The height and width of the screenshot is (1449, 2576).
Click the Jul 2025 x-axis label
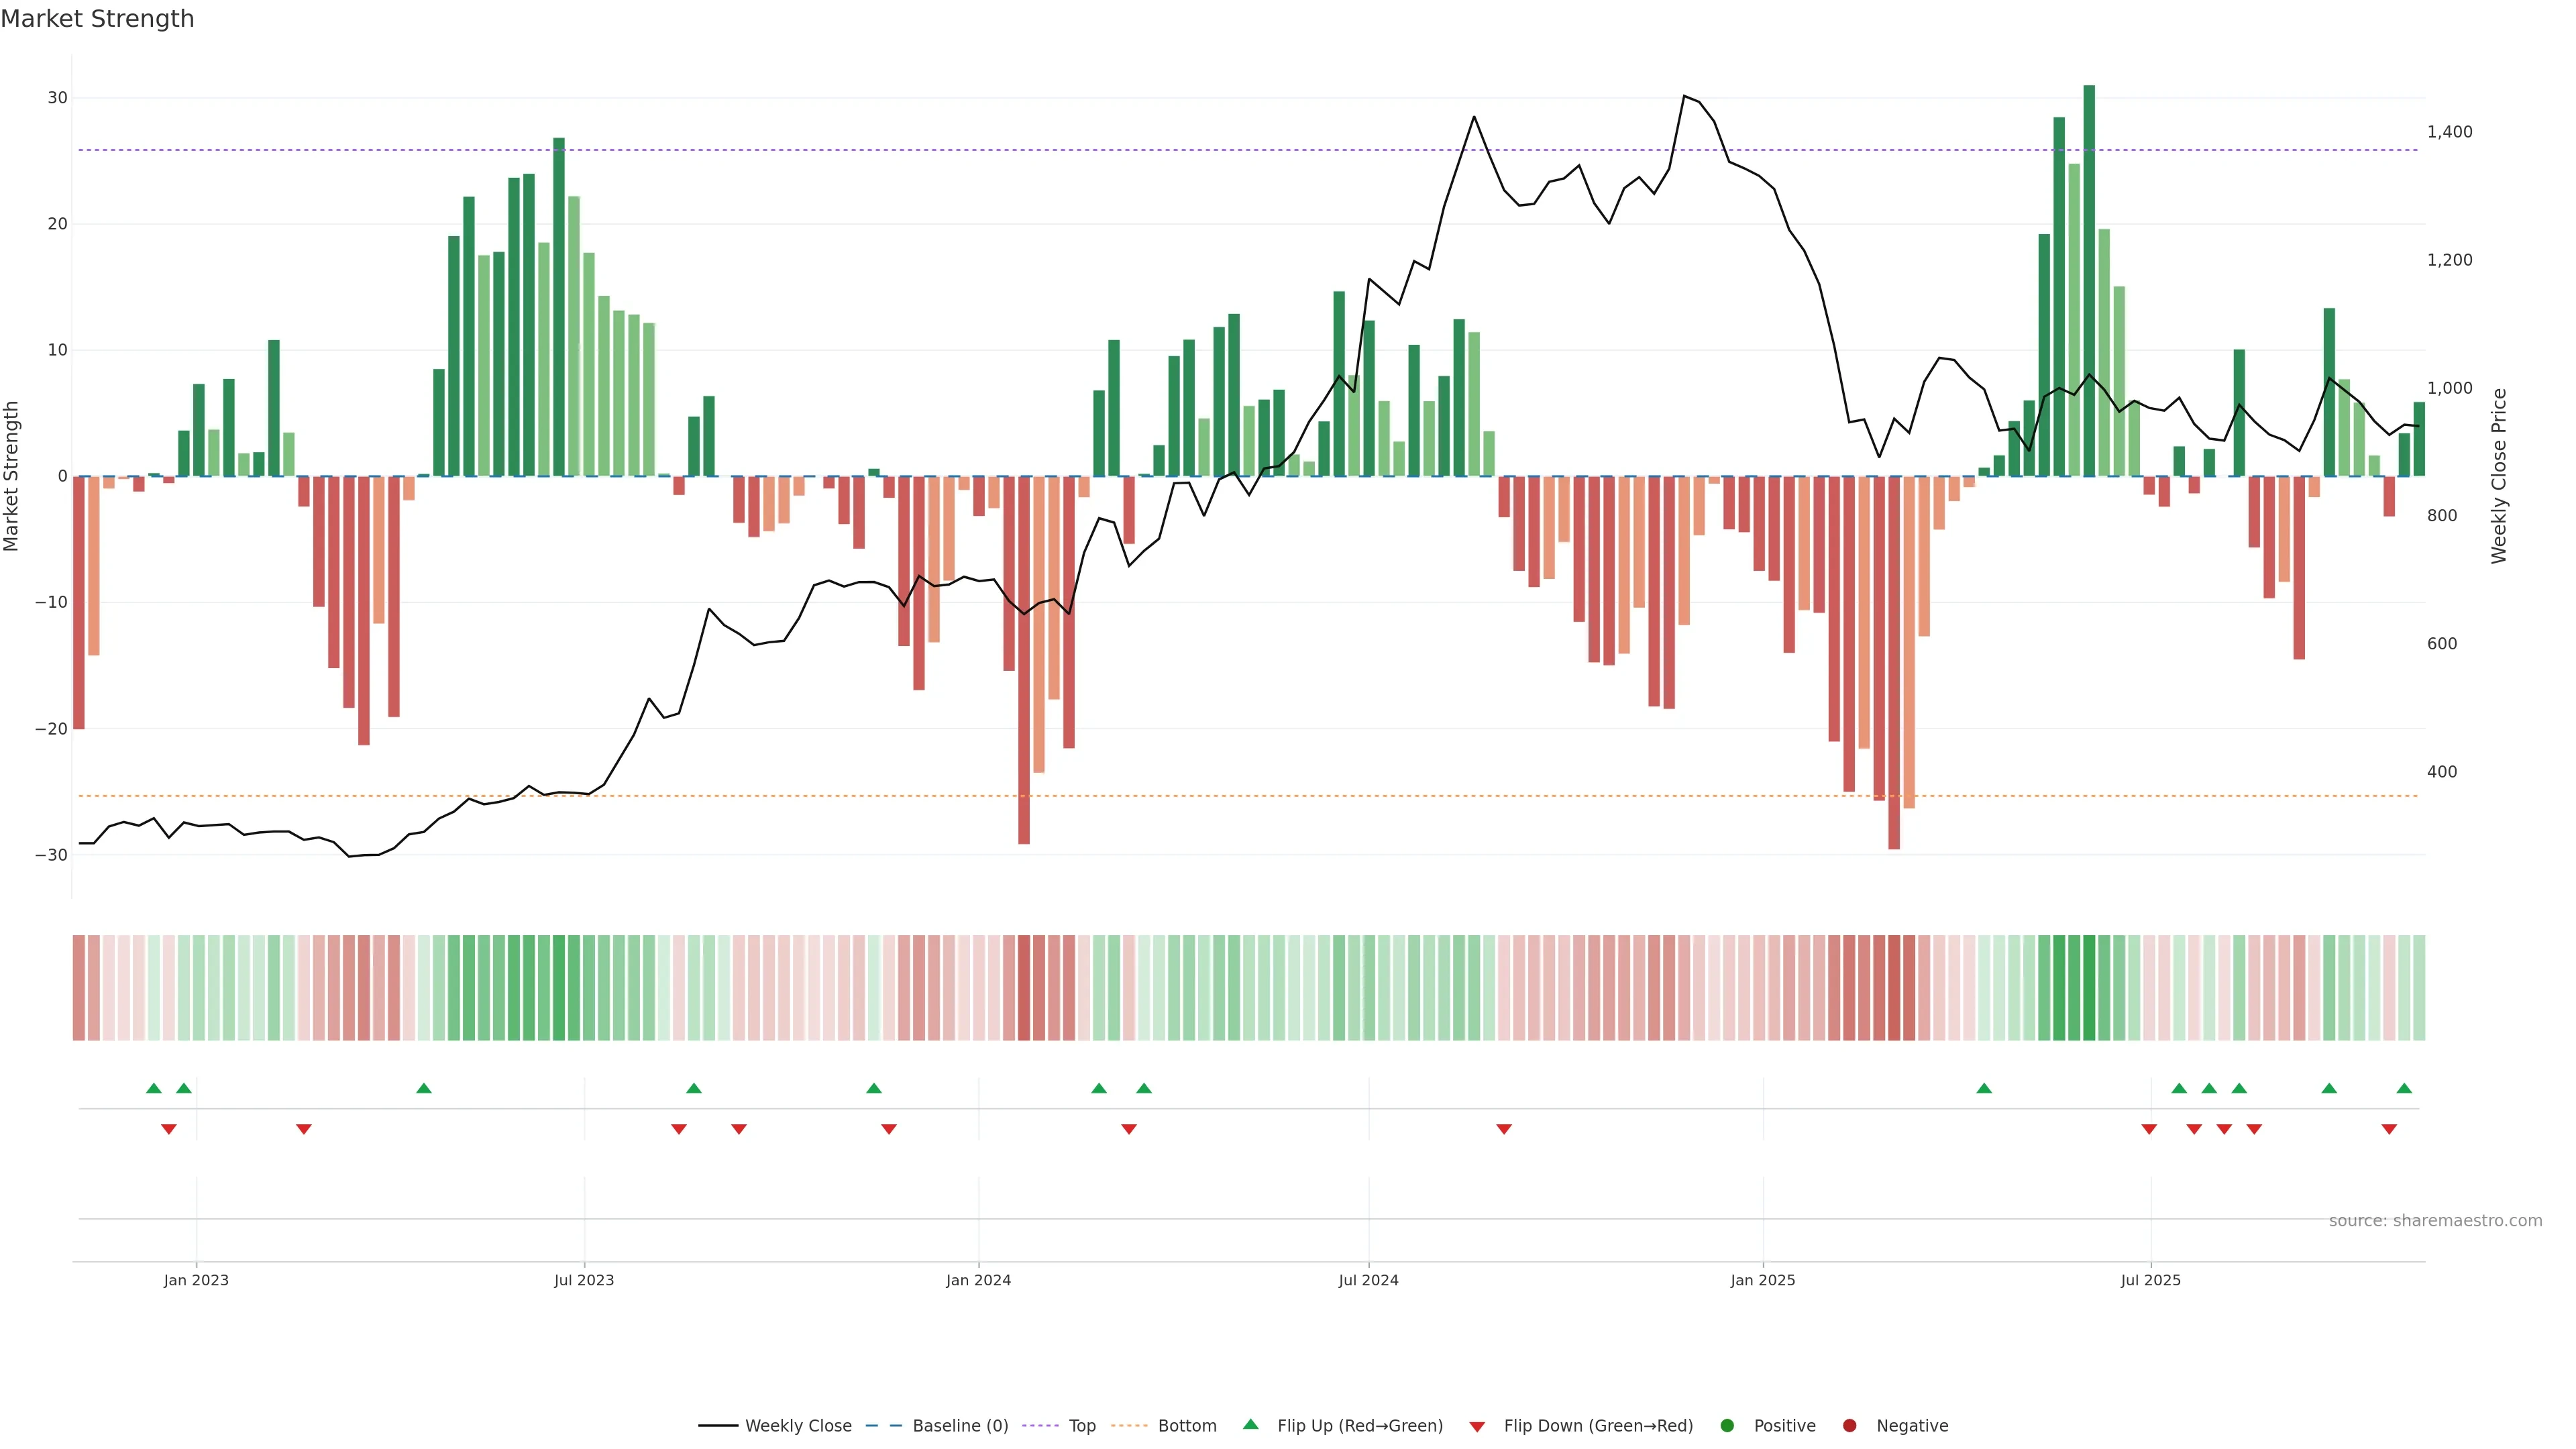point(2150,1280)
